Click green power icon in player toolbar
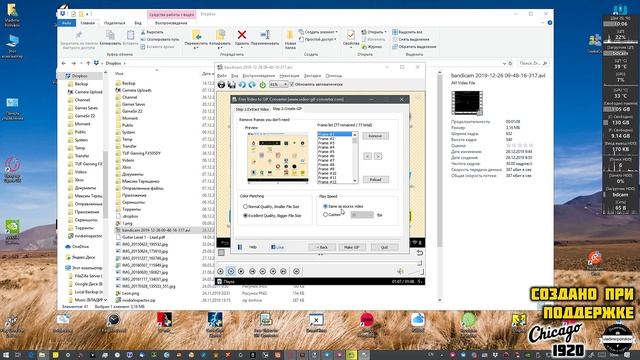The width and height of the screenshot is (640, 360). pyautogui.click(x=262, y=84)
